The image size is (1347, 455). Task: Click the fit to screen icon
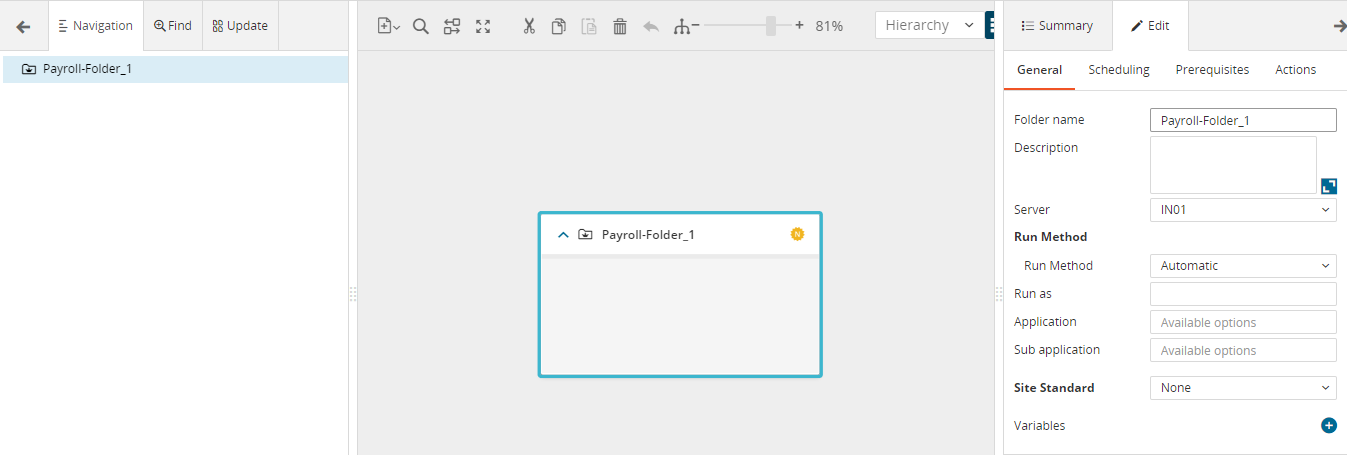[483, 26]
